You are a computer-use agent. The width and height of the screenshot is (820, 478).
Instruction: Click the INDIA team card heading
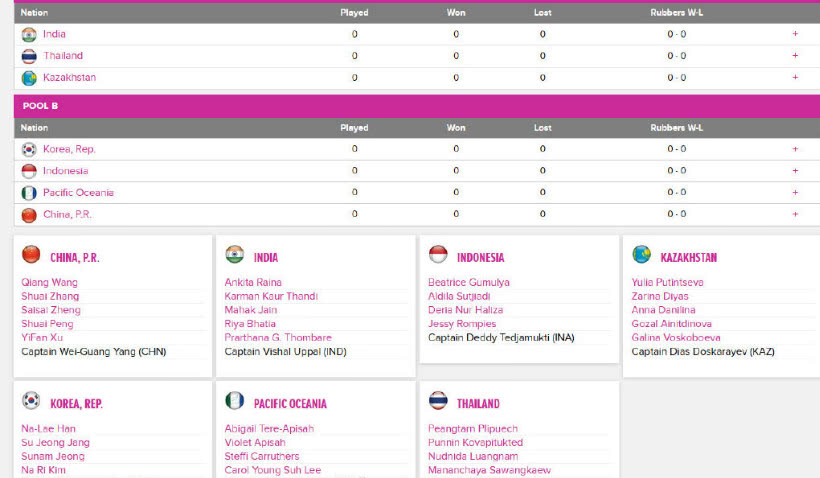[x=266, y=258]
